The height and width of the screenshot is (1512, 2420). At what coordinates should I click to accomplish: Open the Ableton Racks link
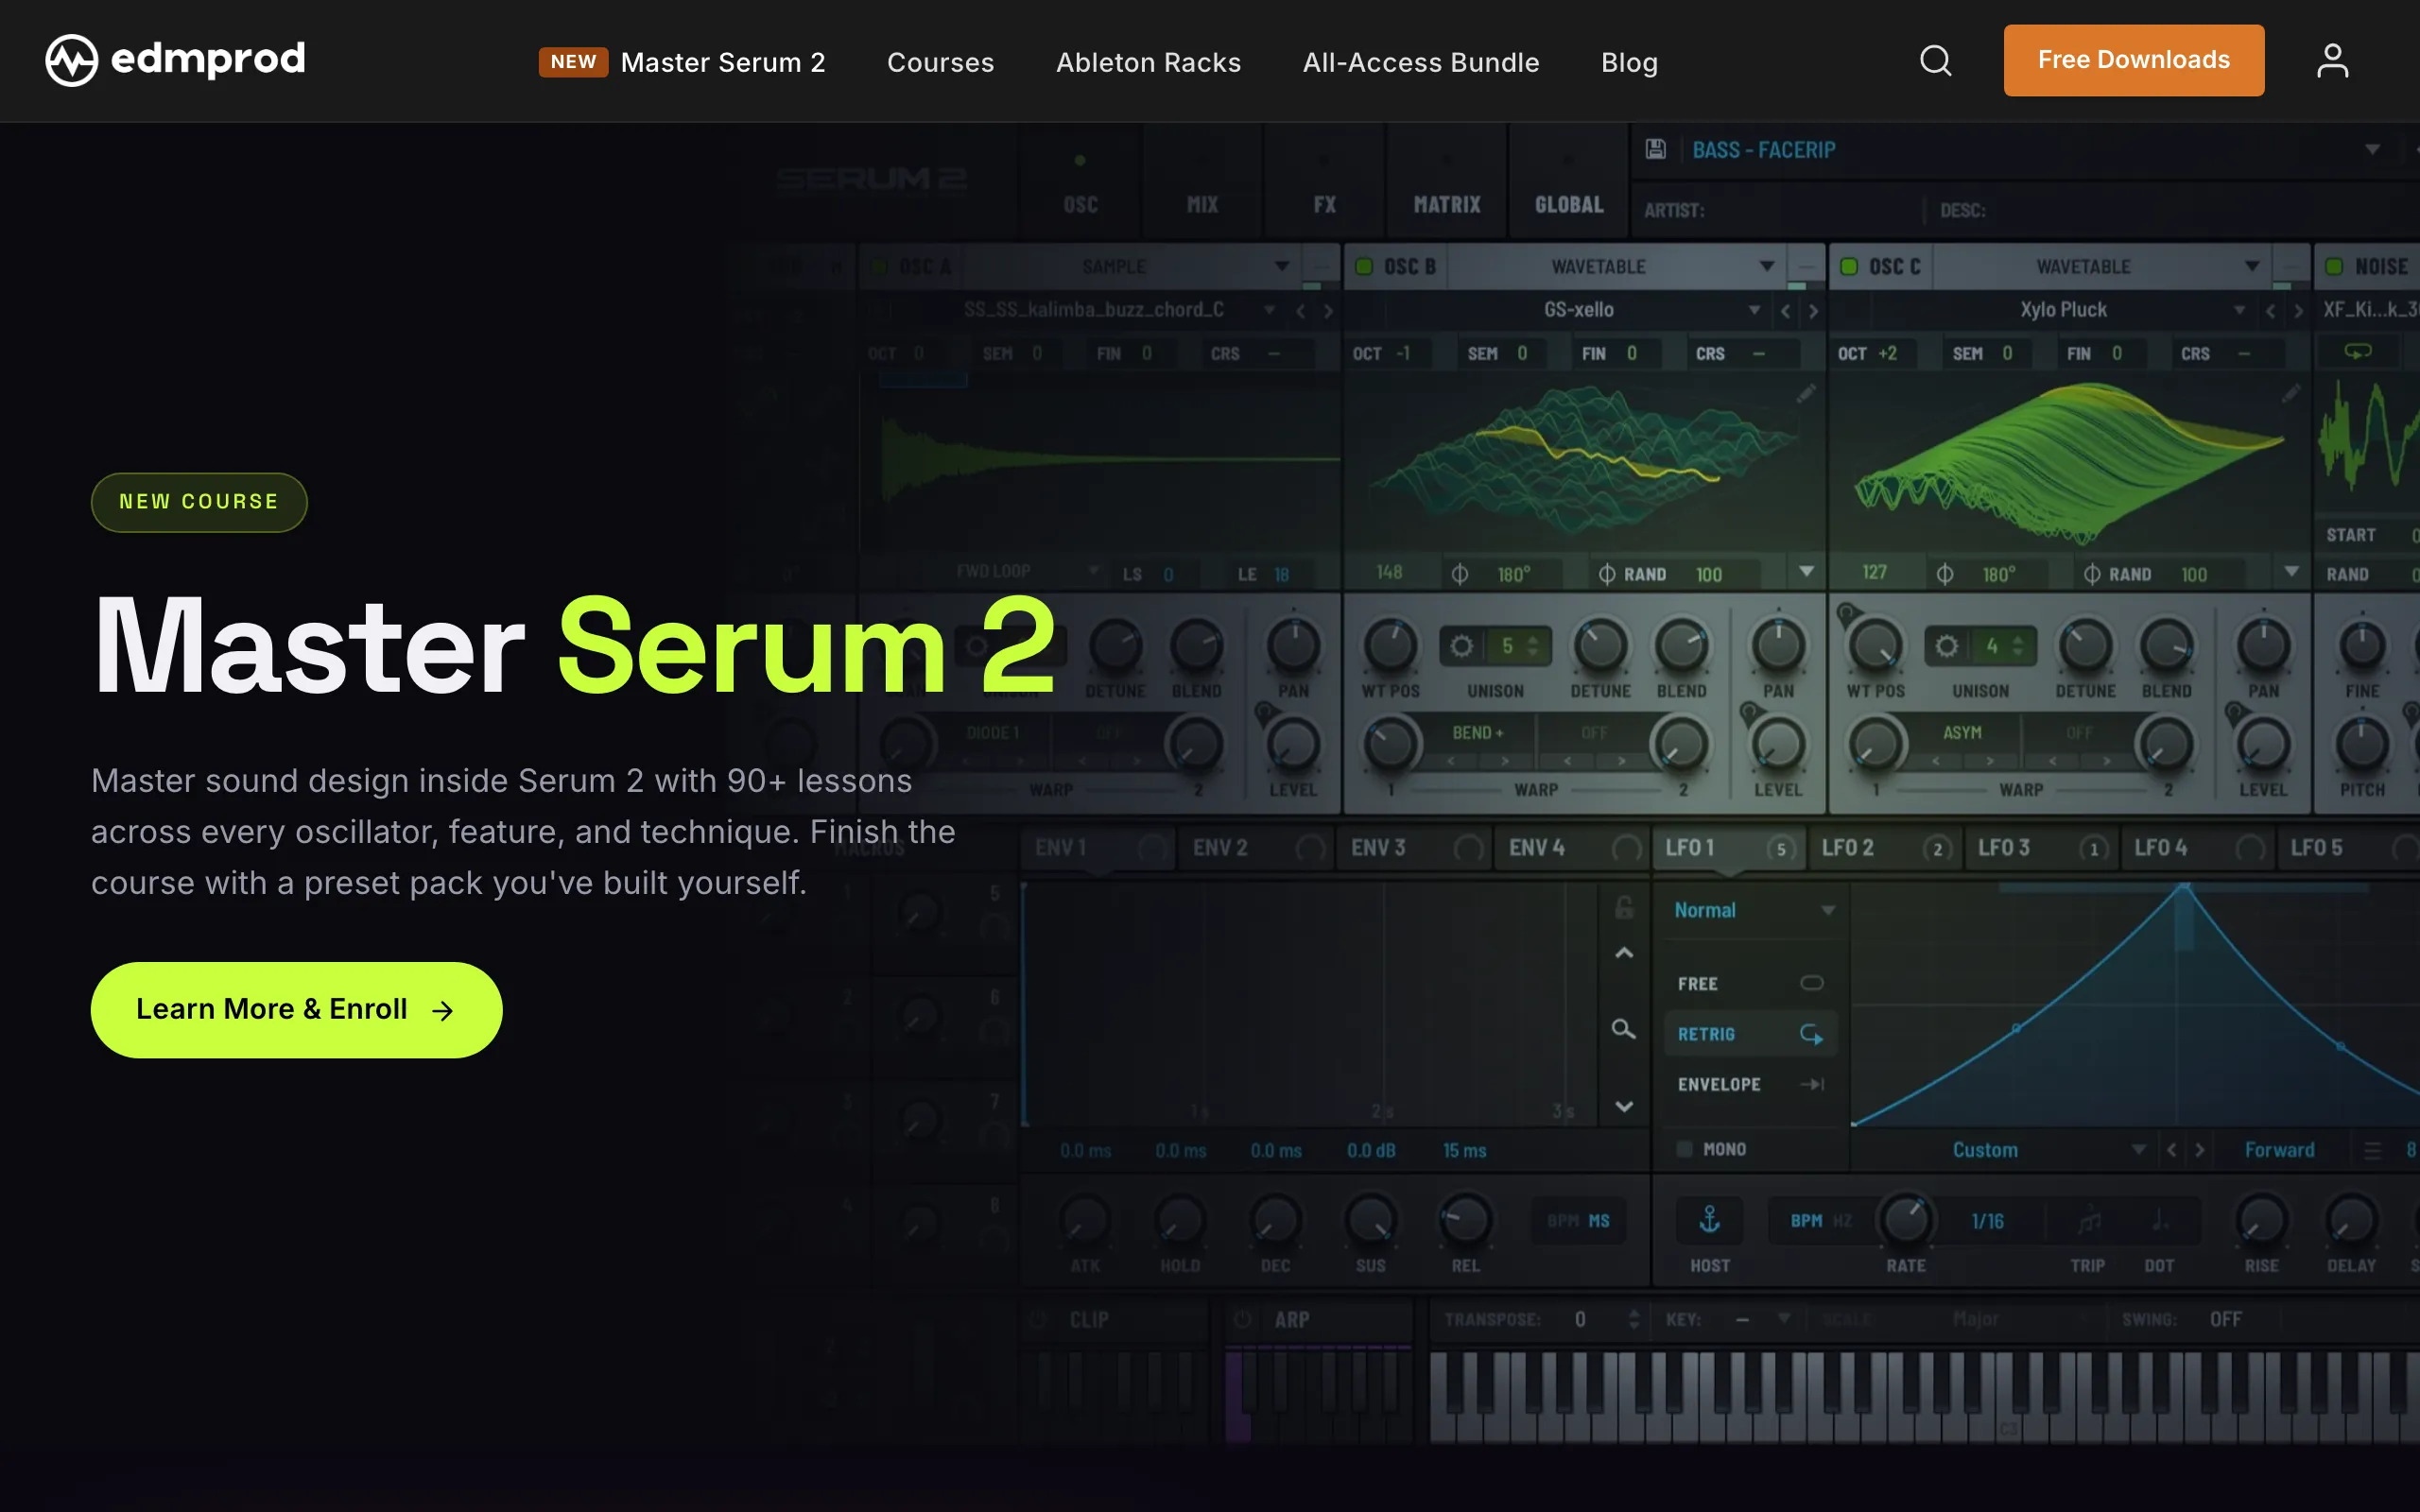tap(1148, 62)
